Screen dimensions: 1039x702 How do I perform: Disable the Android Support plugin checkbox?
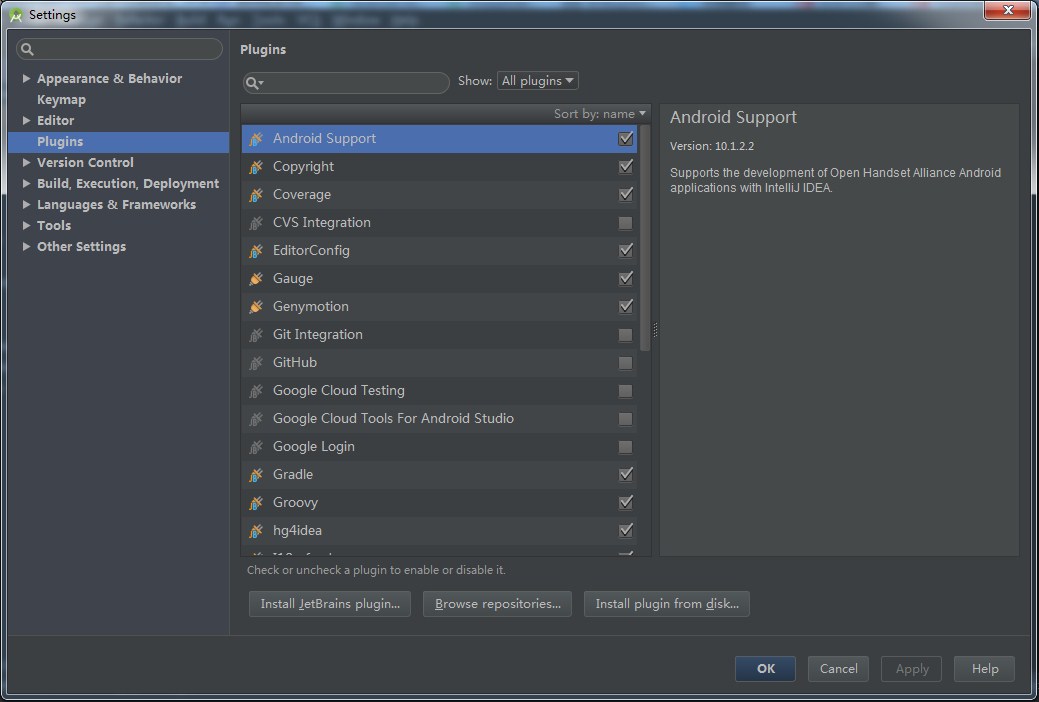pos(626,139)
